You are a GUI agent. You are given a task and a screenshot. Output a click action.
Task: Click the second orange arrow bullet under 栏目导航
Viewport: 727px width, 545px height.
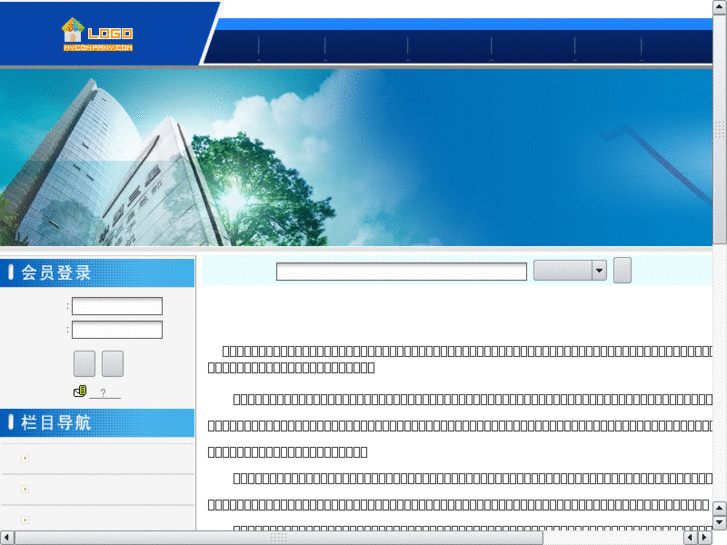coord(25,489)
